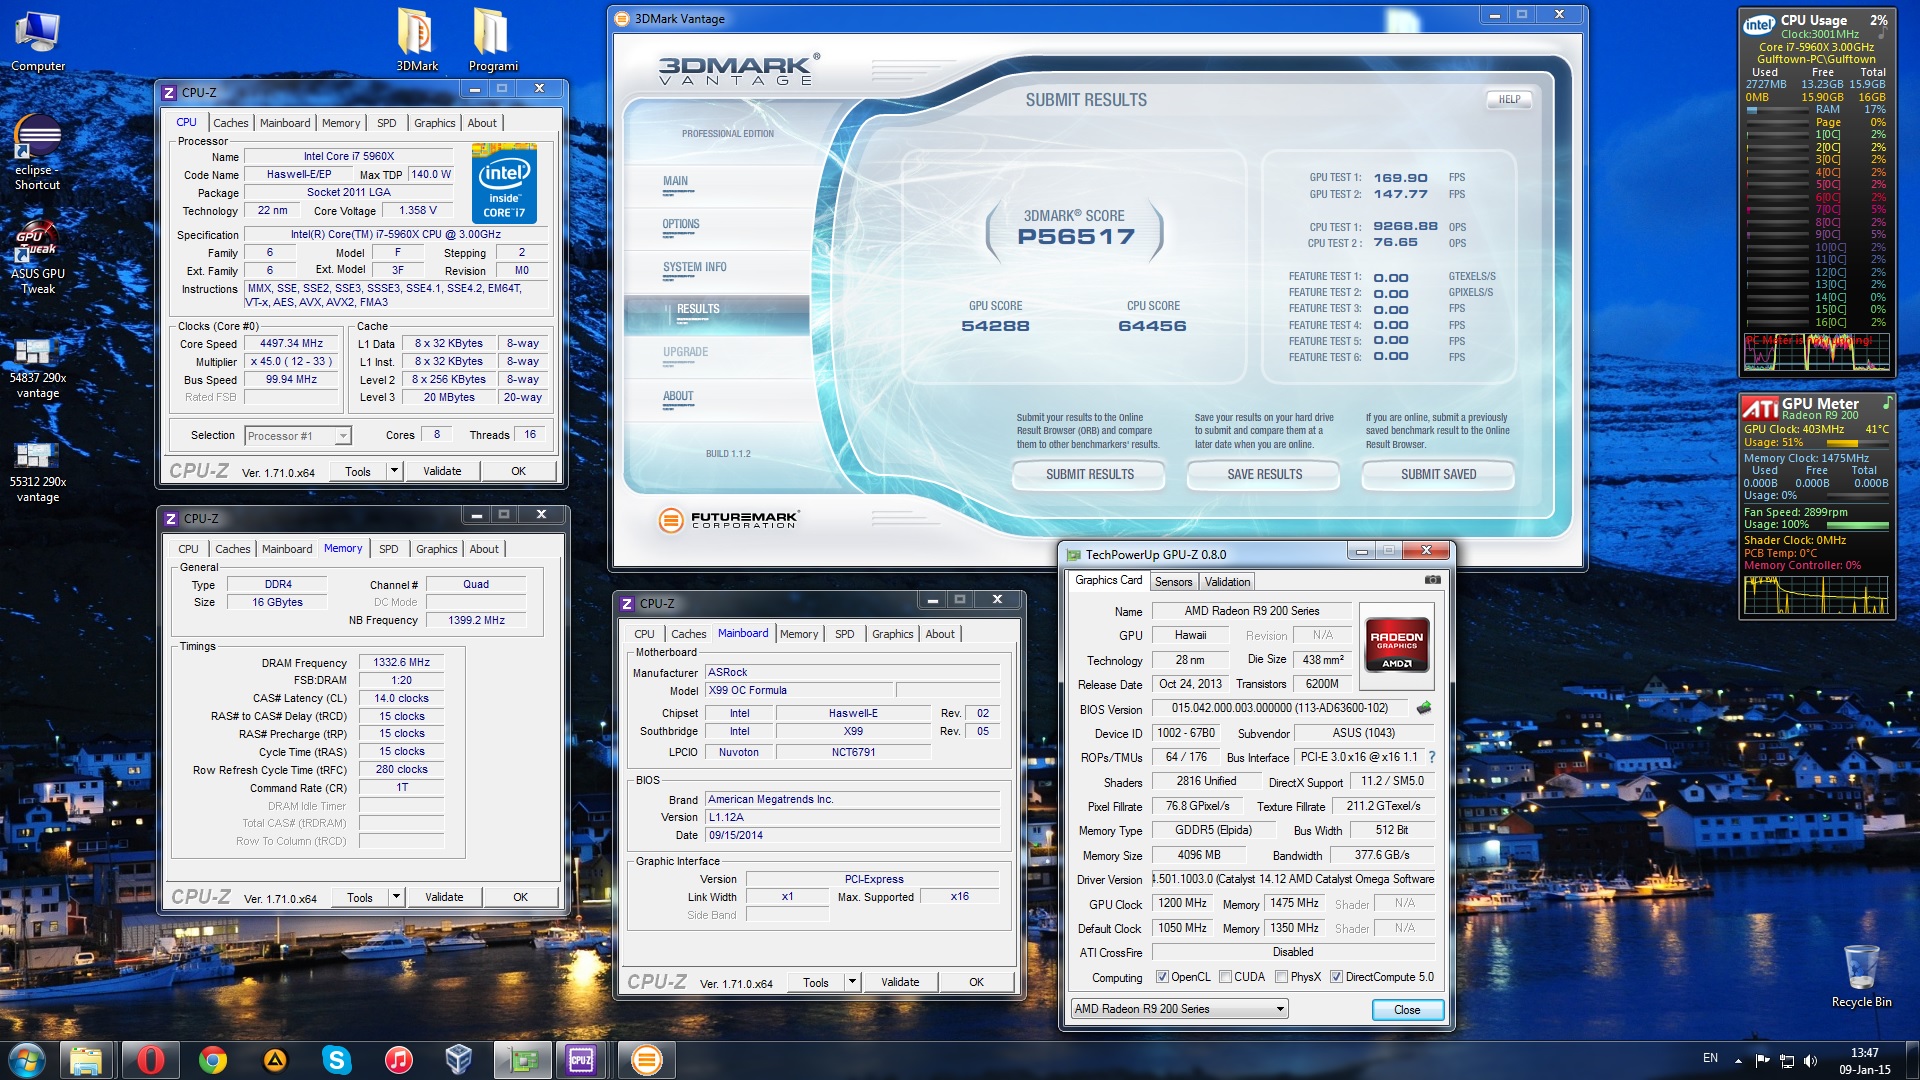Click the SUBMIT RESULTS button
This screenshot has height=1080, width=1920.
(x=1090, y=475)
